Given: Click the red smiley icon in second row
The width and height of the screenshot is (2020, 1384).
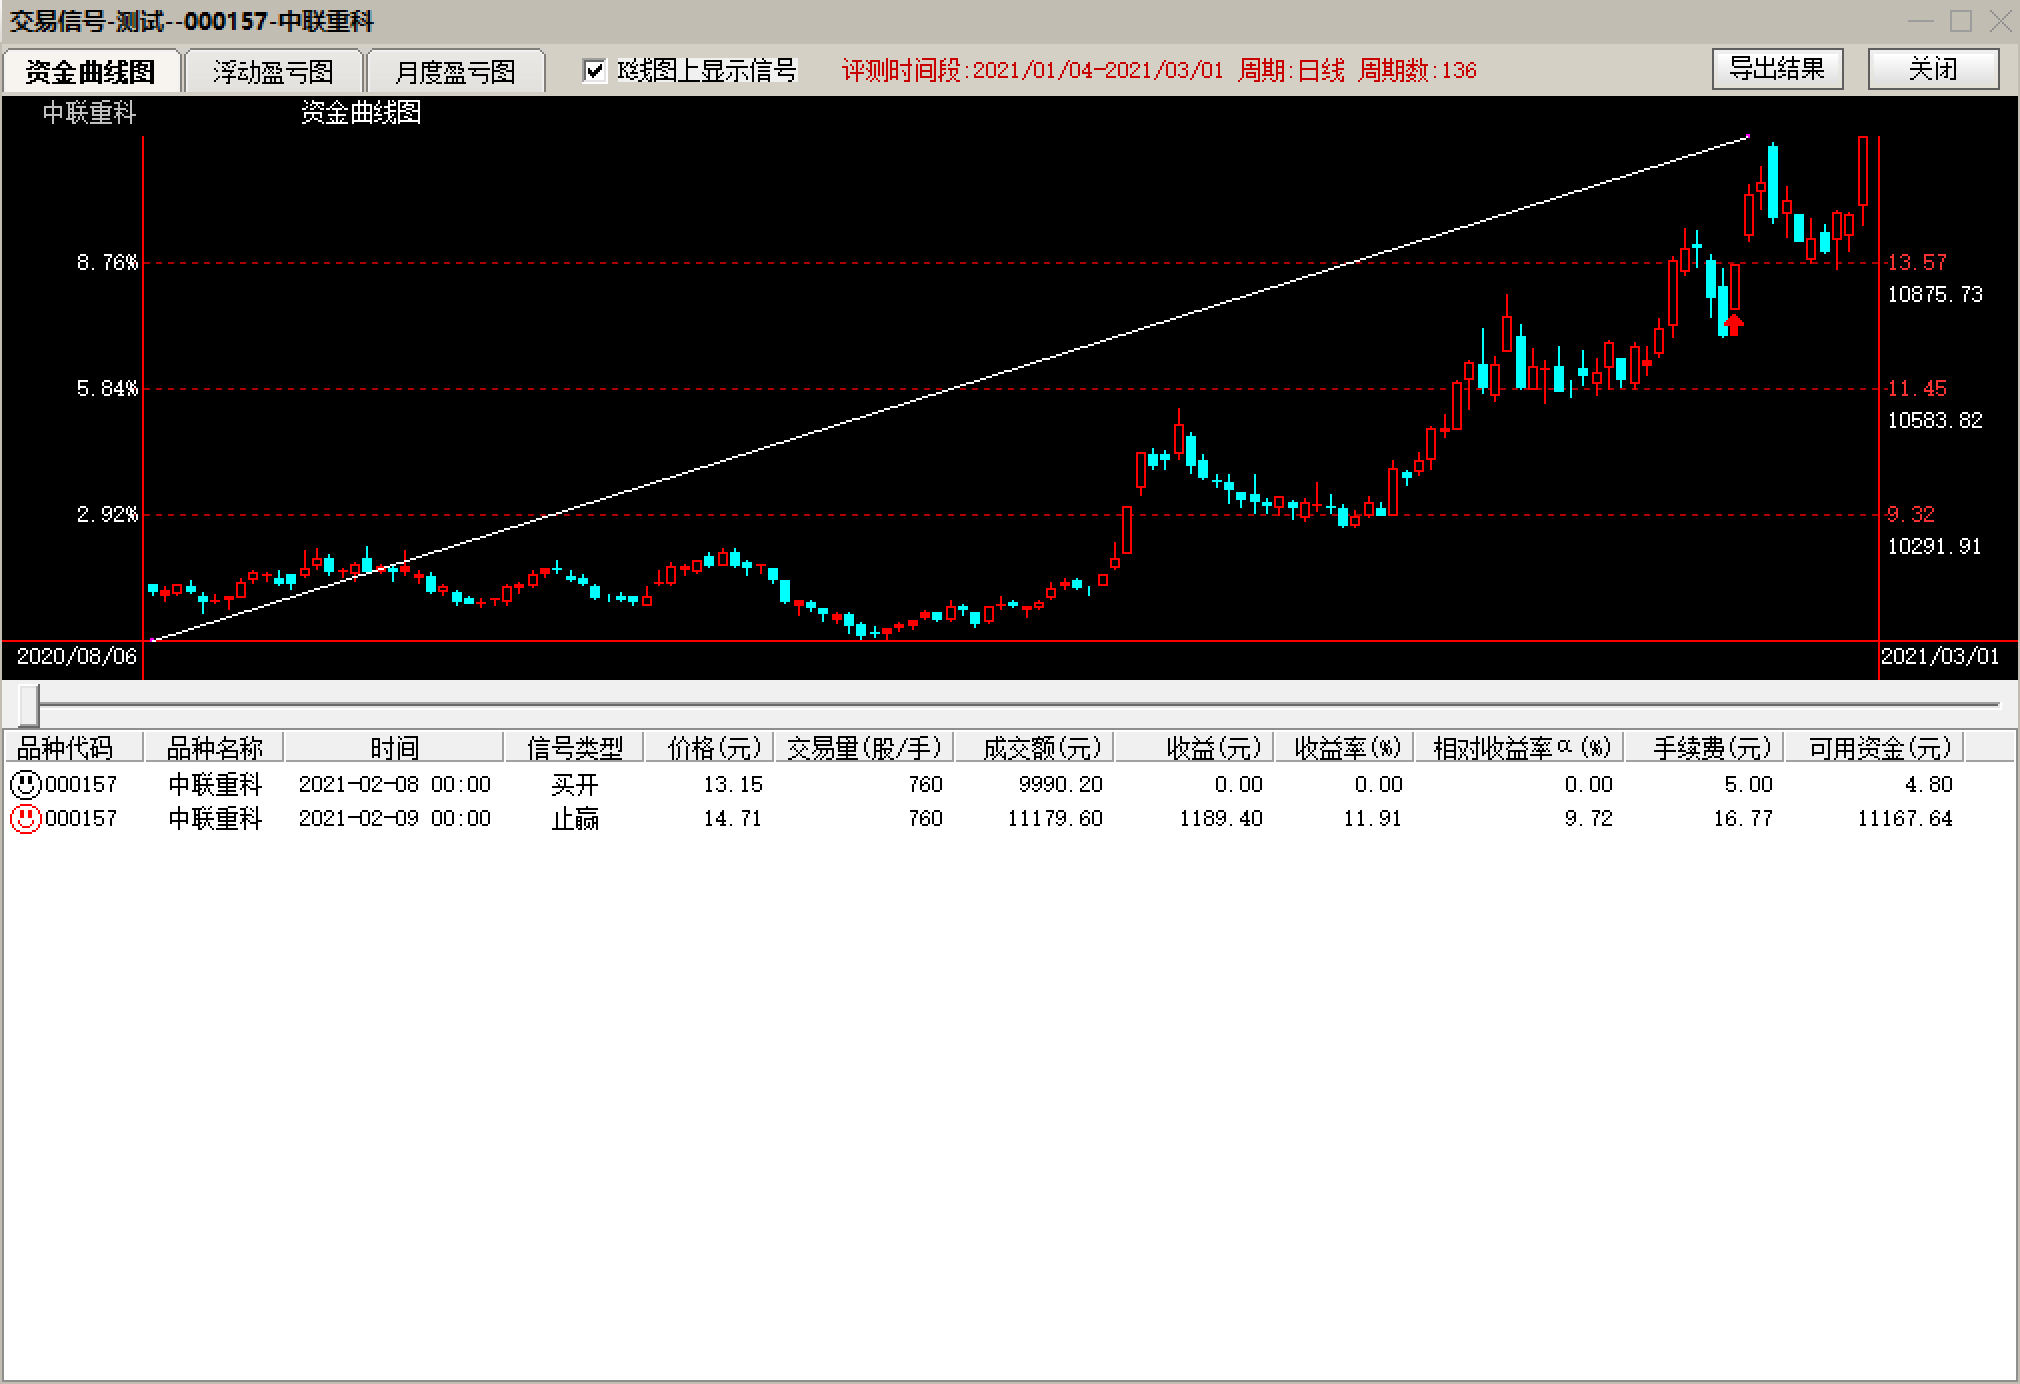Looking at the screenshot, I should coord(25,819).
